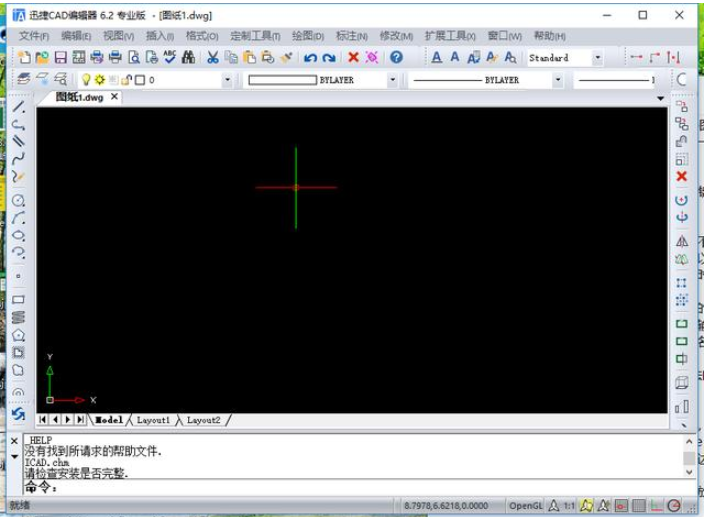Delete with red X in top toolbar
Screen dimensions: 706x517
353,57
